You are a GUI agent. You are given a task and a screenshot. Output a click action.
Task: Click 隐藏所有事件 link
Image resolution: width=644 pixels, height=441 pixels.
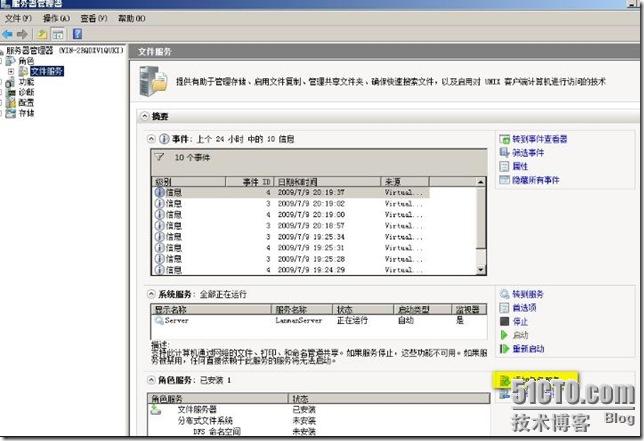[x=536, y=180]
